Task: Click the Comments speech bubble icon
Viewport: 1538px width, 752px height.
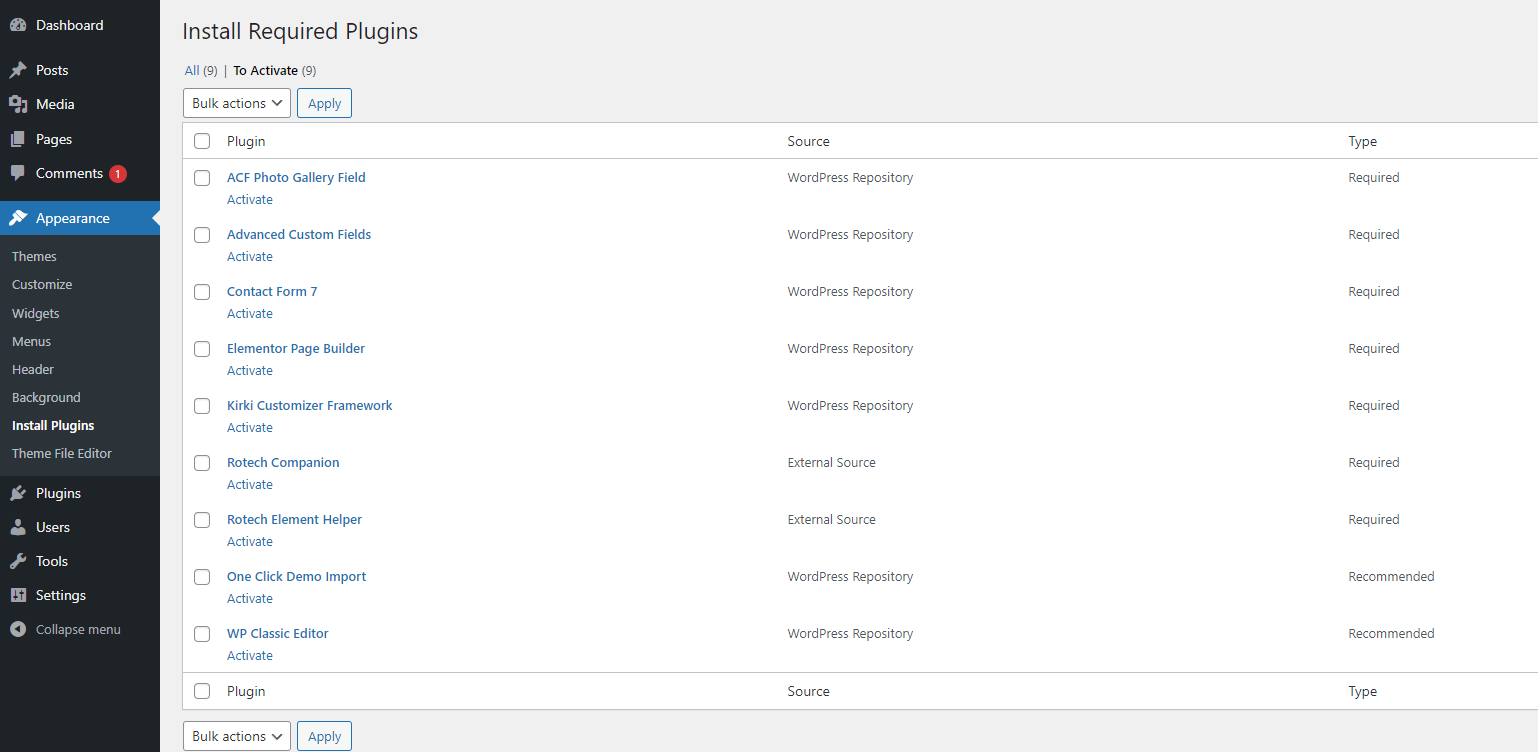Action: pos(18,173)
